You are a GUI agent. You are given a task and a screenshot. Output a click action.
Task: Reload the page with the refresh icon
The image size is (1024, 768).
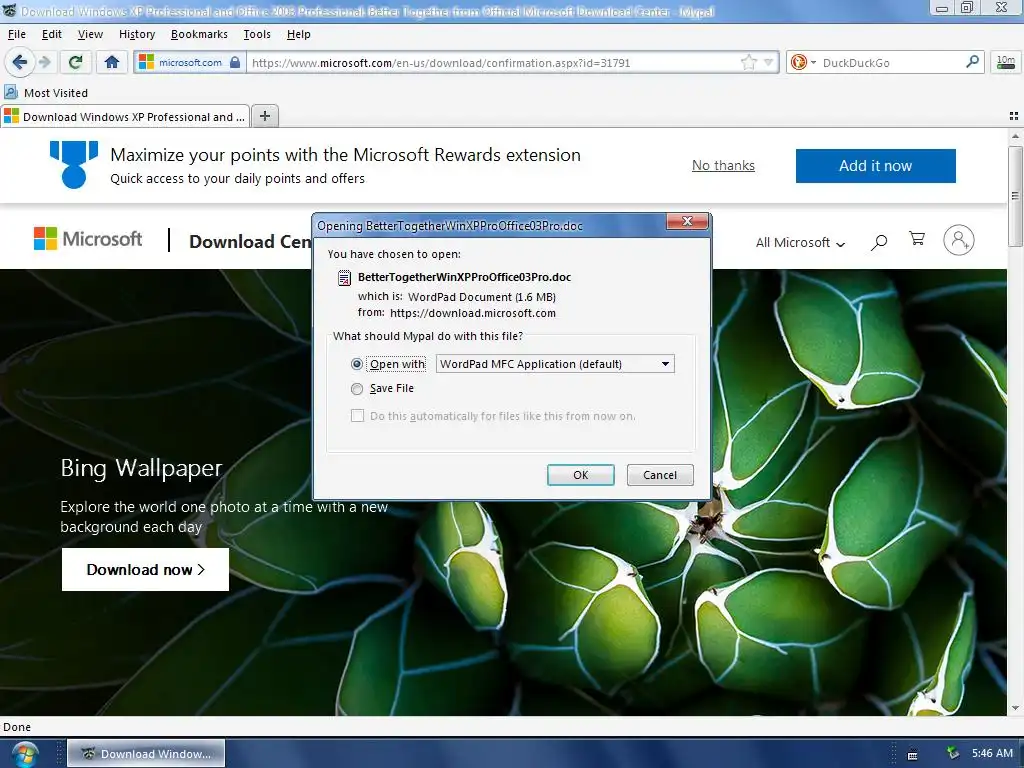click(x=76, y=63)
